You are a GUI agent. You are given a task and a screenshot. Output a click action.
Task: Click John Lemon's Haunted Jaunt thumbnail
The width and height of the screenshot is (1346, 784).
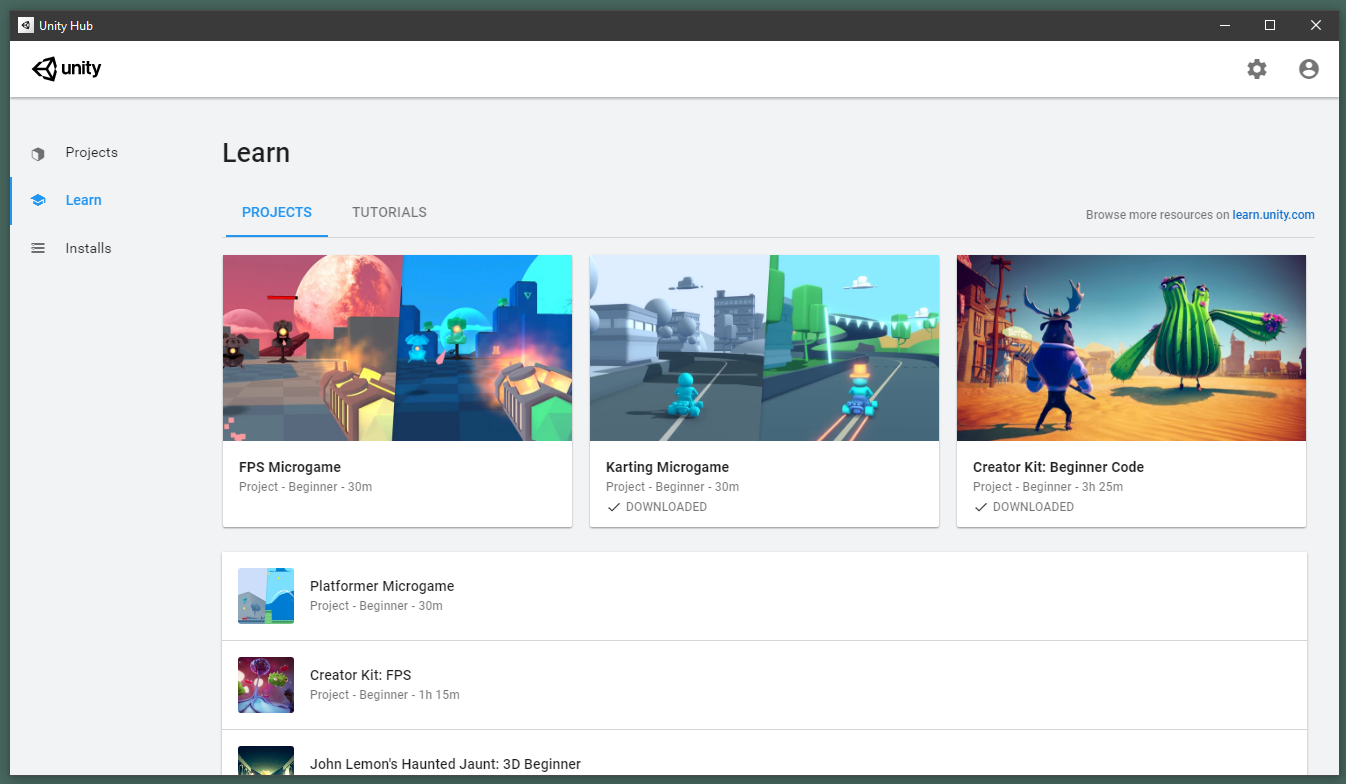(266, 760)
